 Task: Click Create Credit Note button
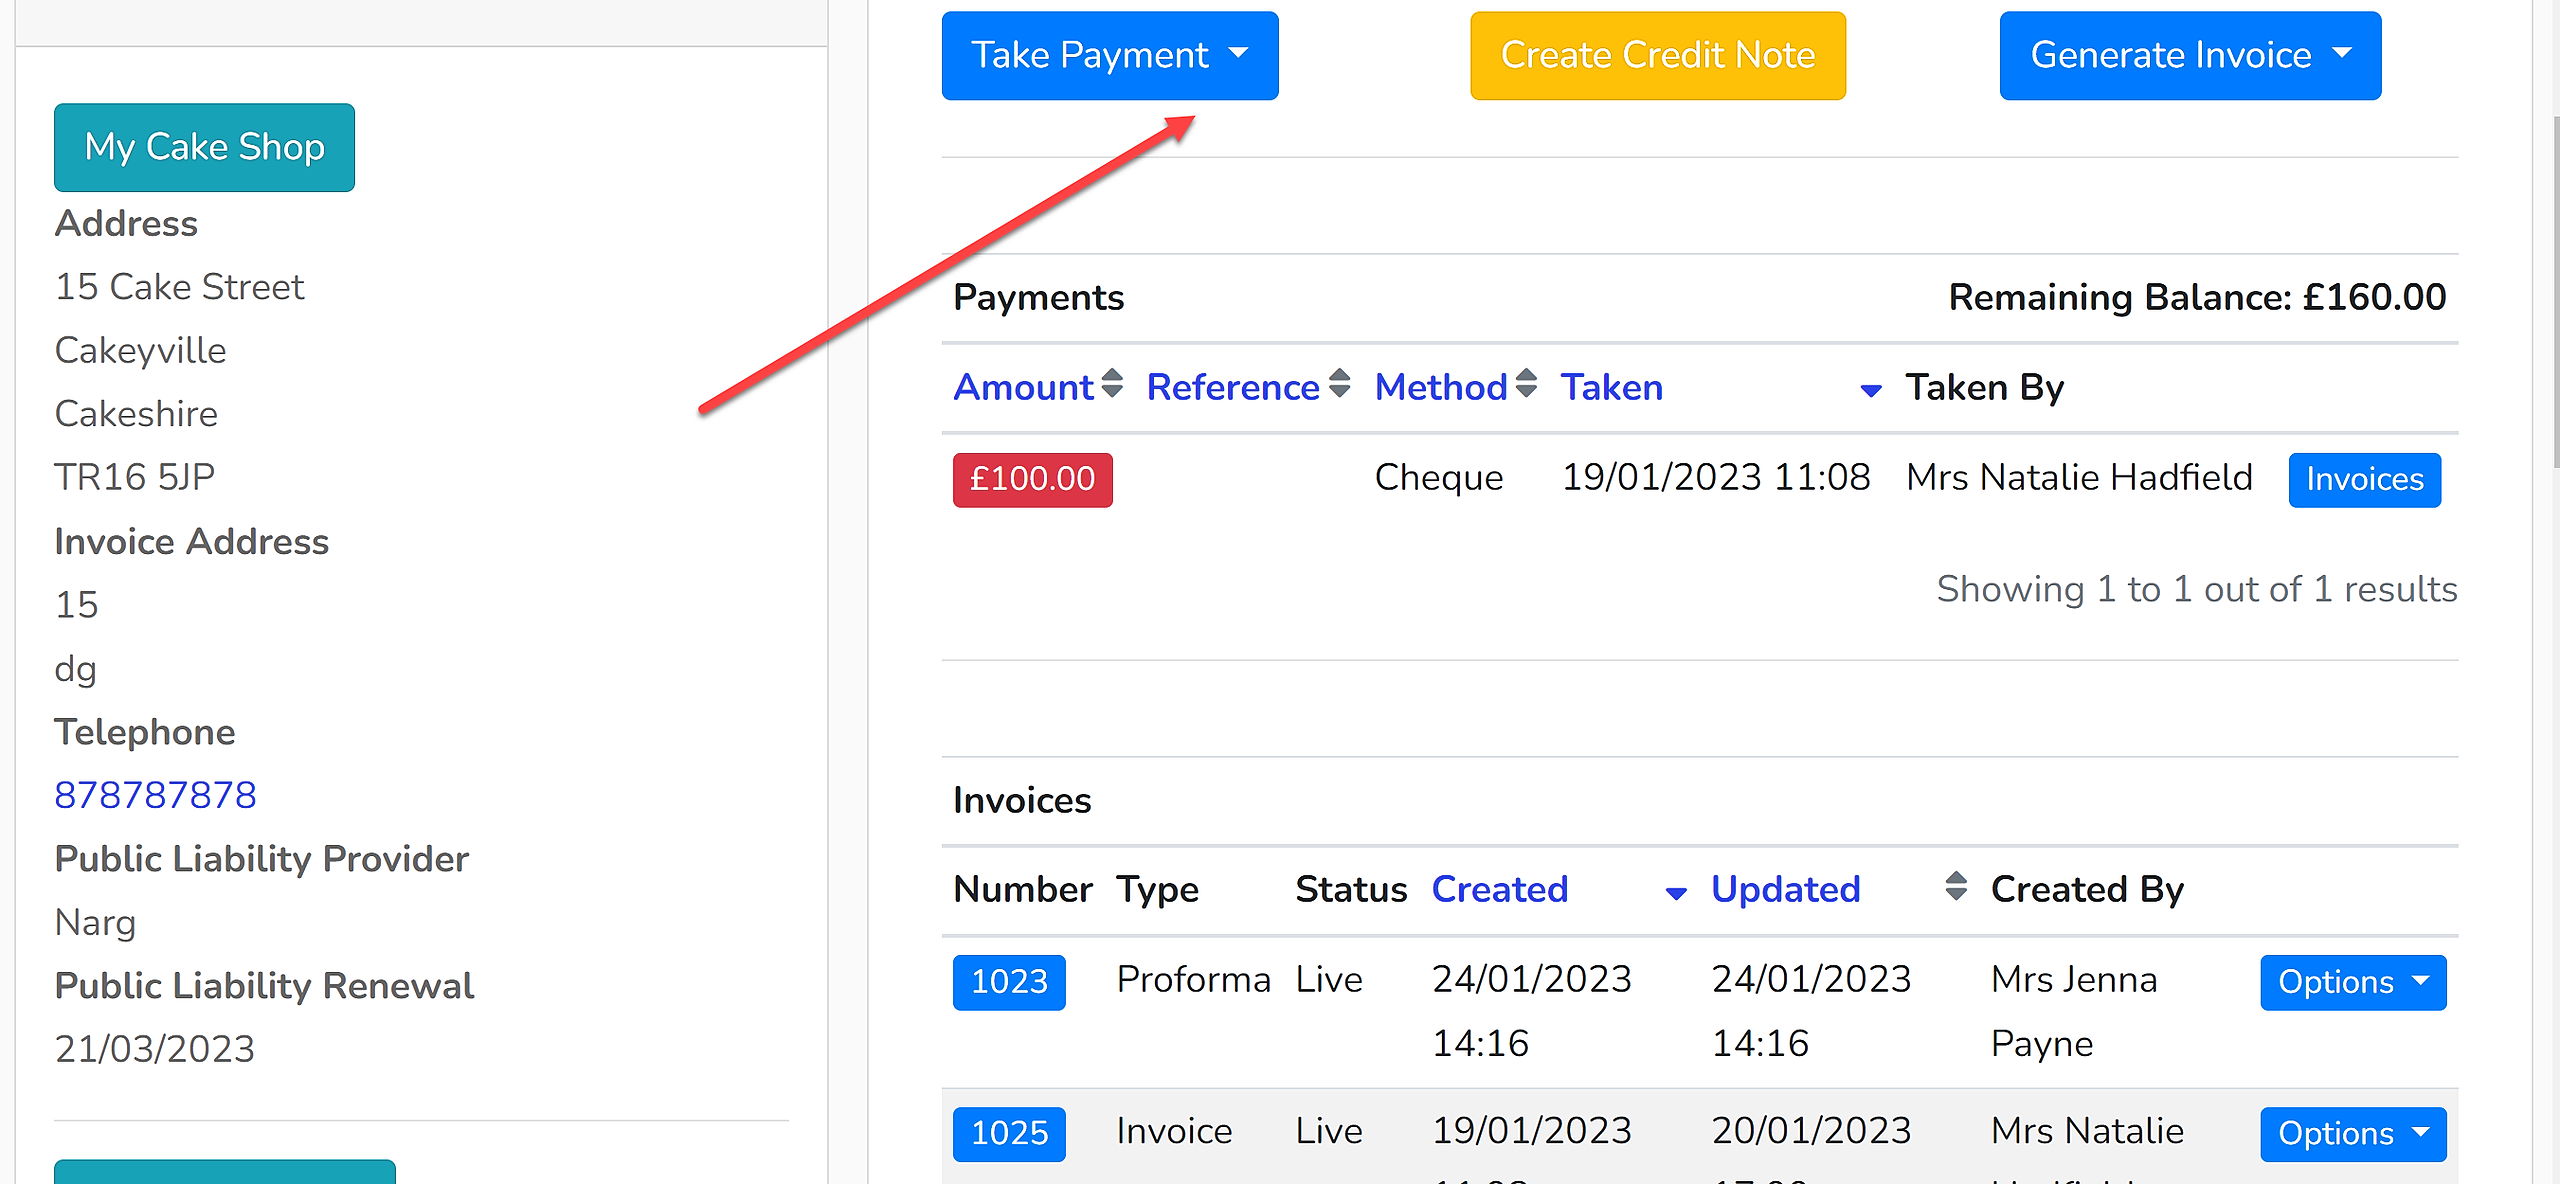pyautogui.click(x=1657, y=55)
